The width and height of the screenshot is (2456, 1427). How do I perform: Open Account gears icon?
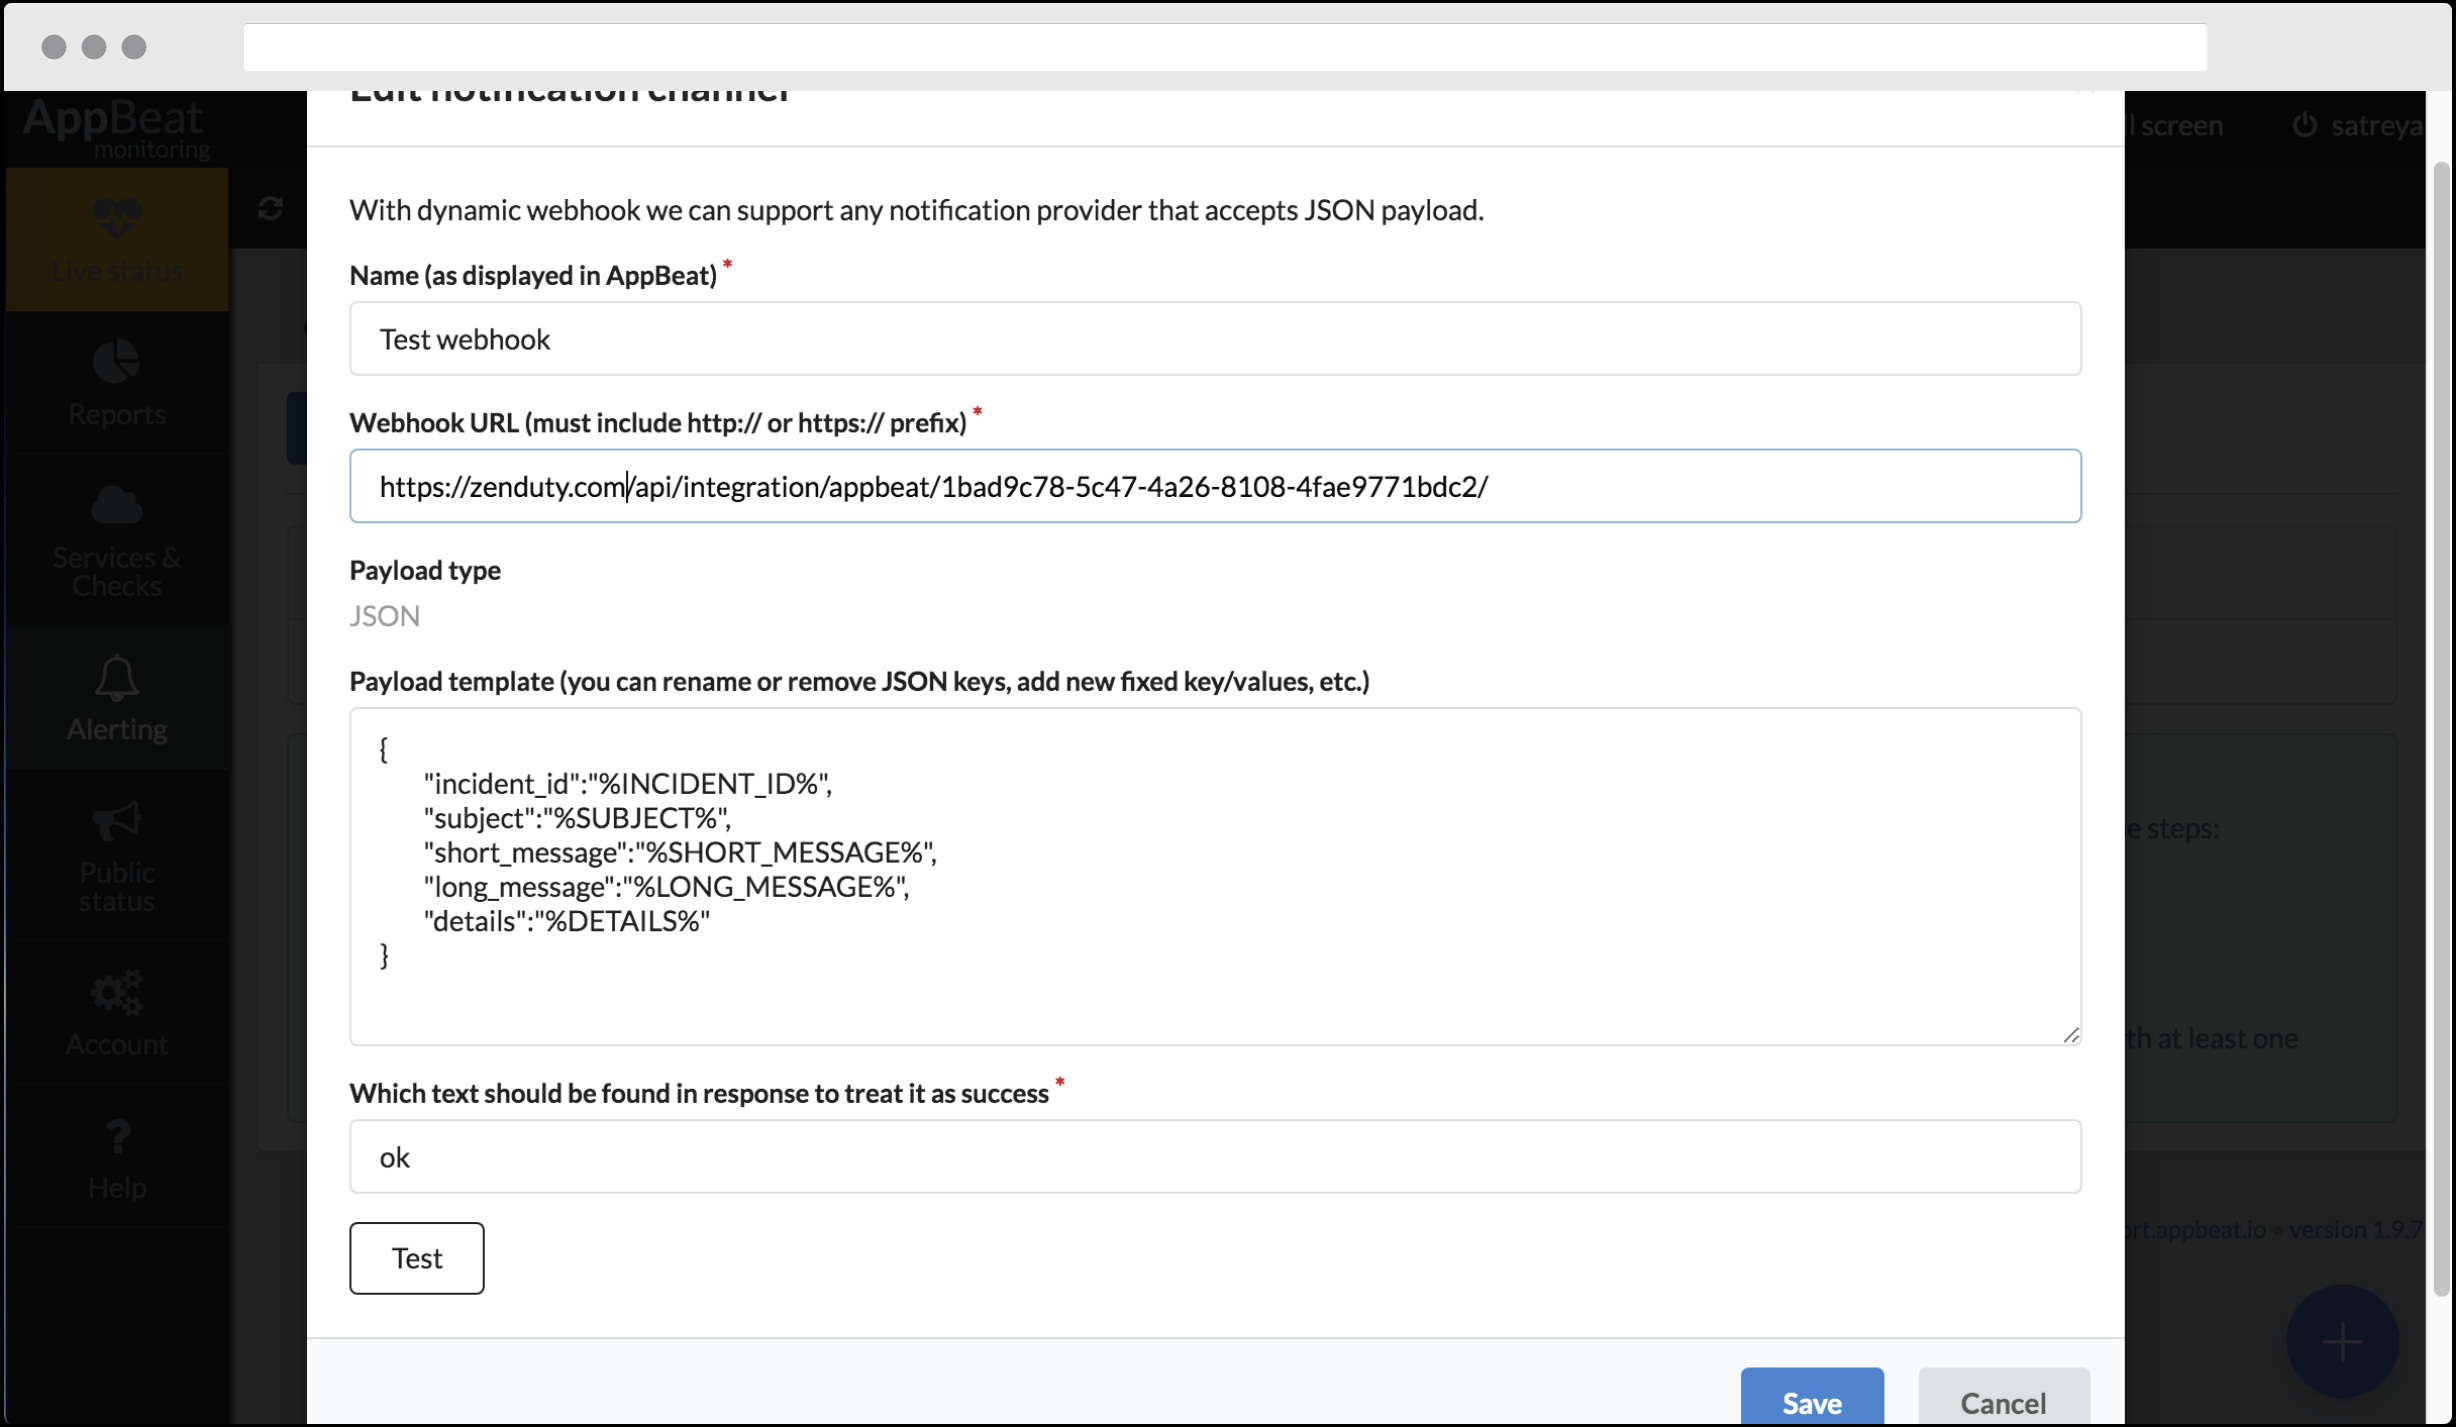(117, 993)
